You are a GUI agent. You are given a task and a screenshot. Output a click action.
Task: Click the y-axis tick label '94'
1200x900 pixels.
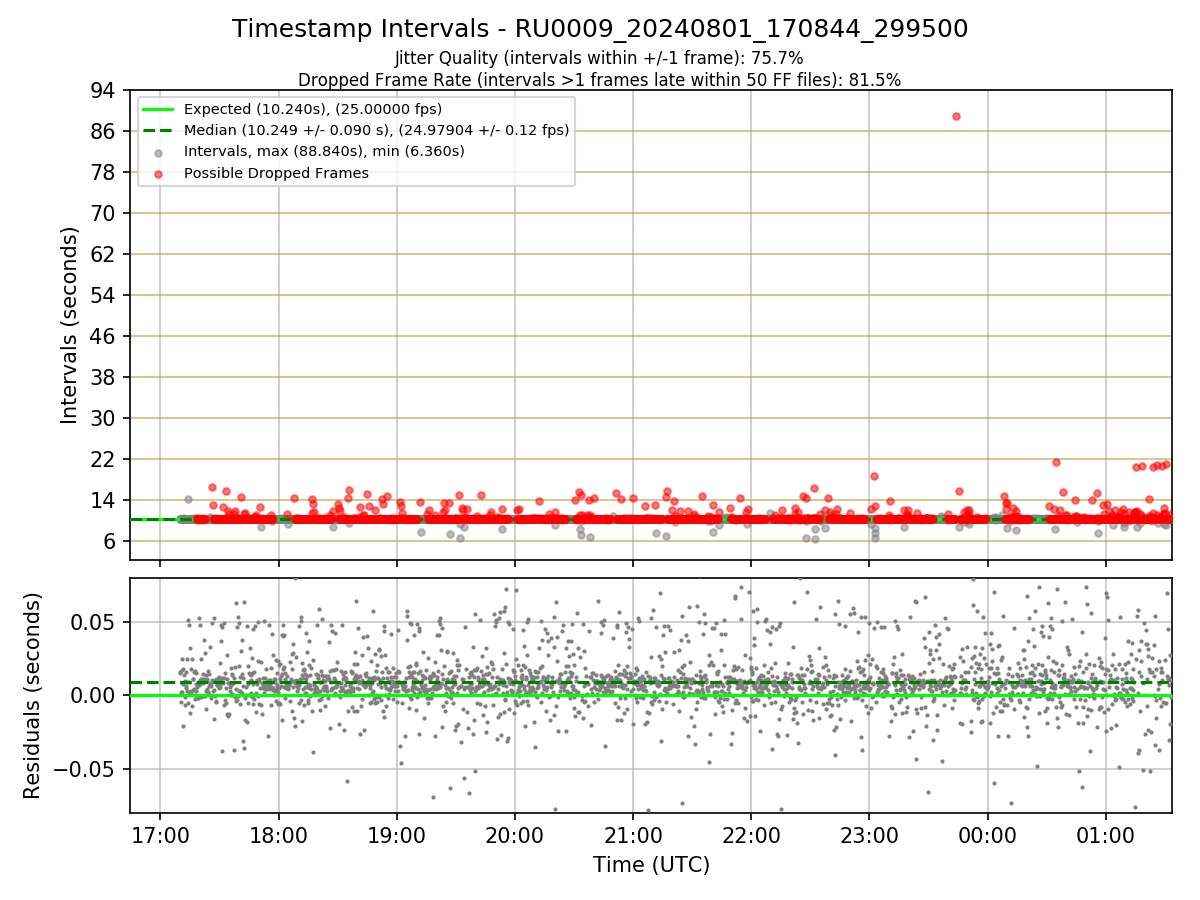103,90
